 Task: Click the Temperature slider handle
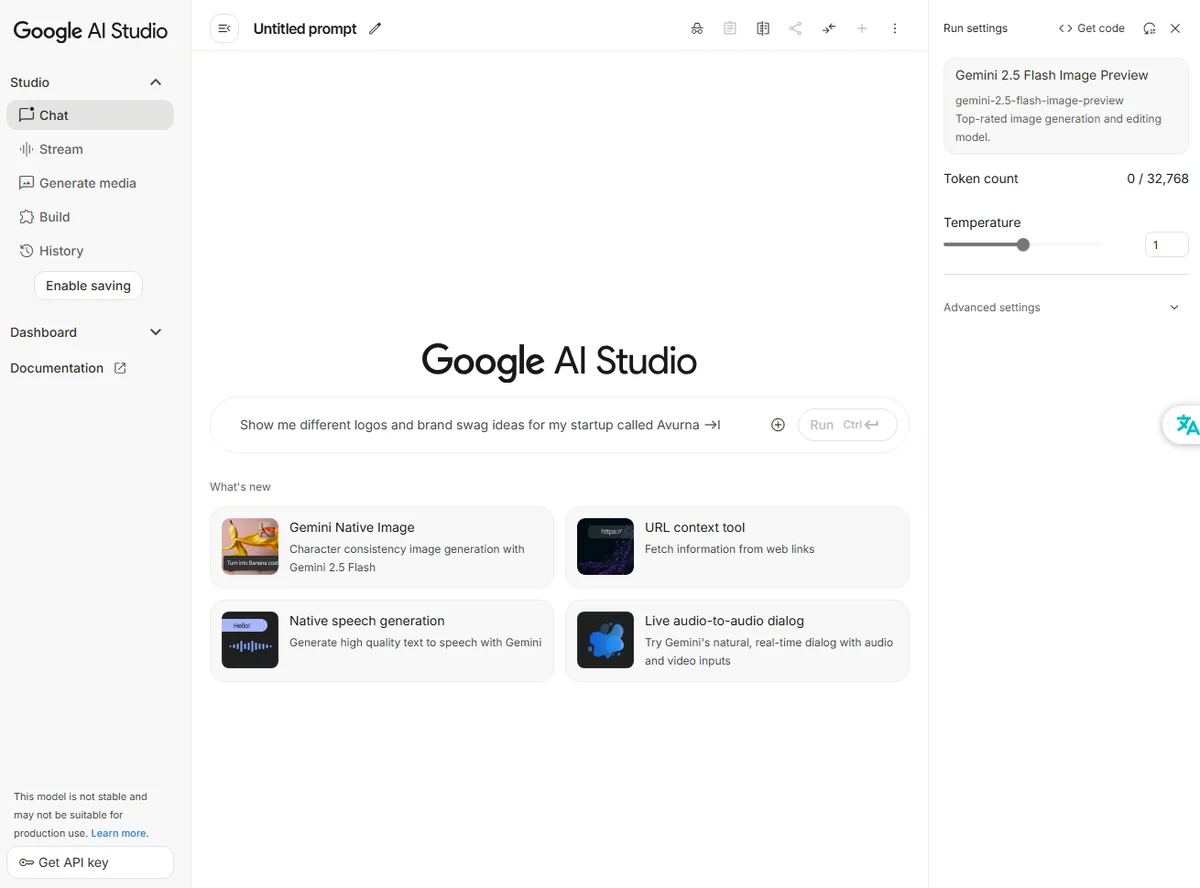1023,245
